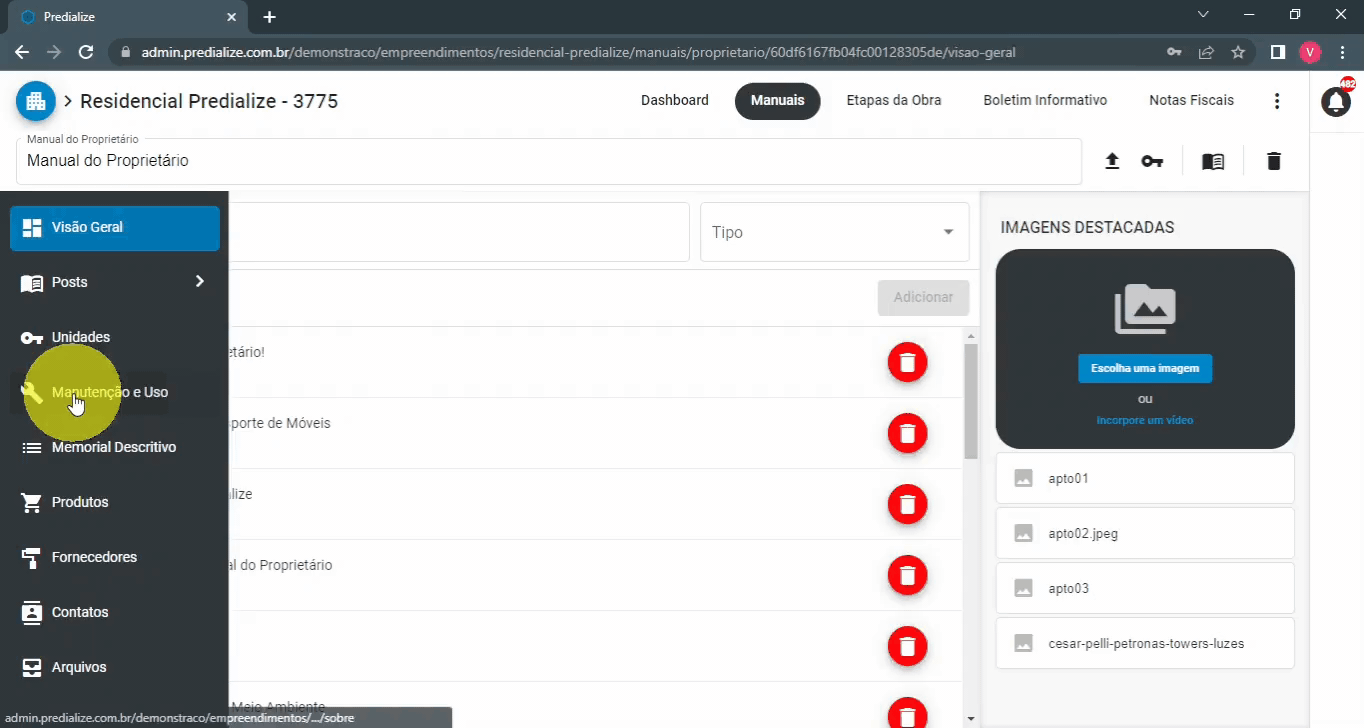Open the Etapas da Obra tab

coord(894,101)
